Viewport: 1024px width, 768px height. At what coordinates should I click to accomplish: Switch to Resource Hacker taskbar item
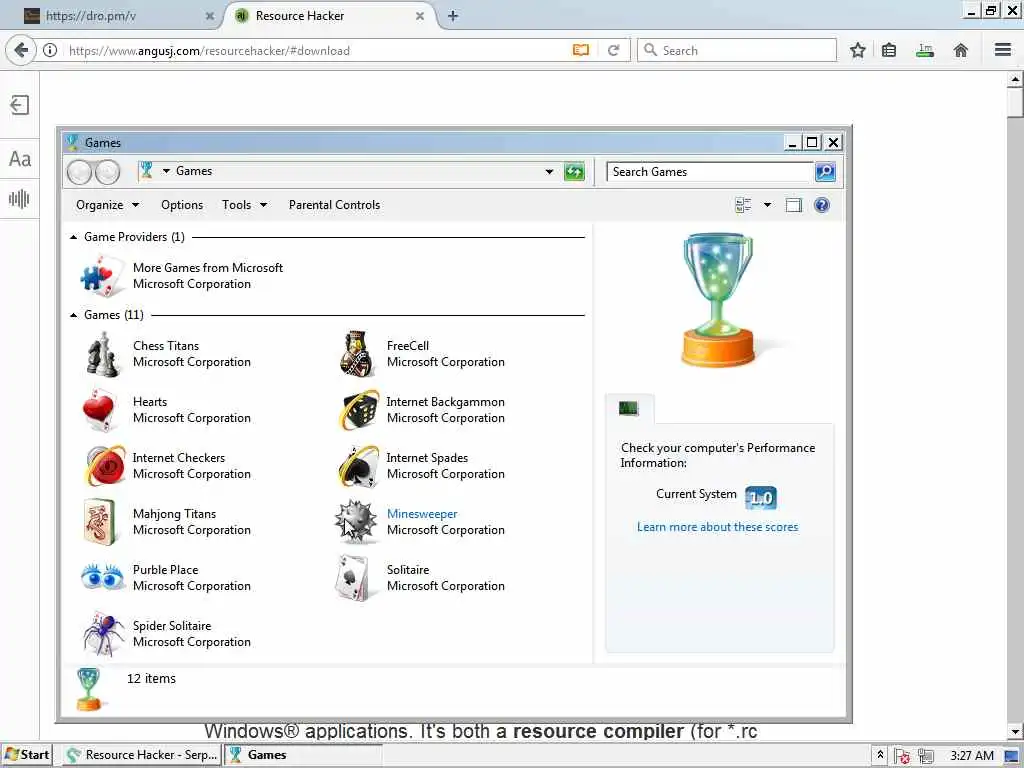coord(142,755)
